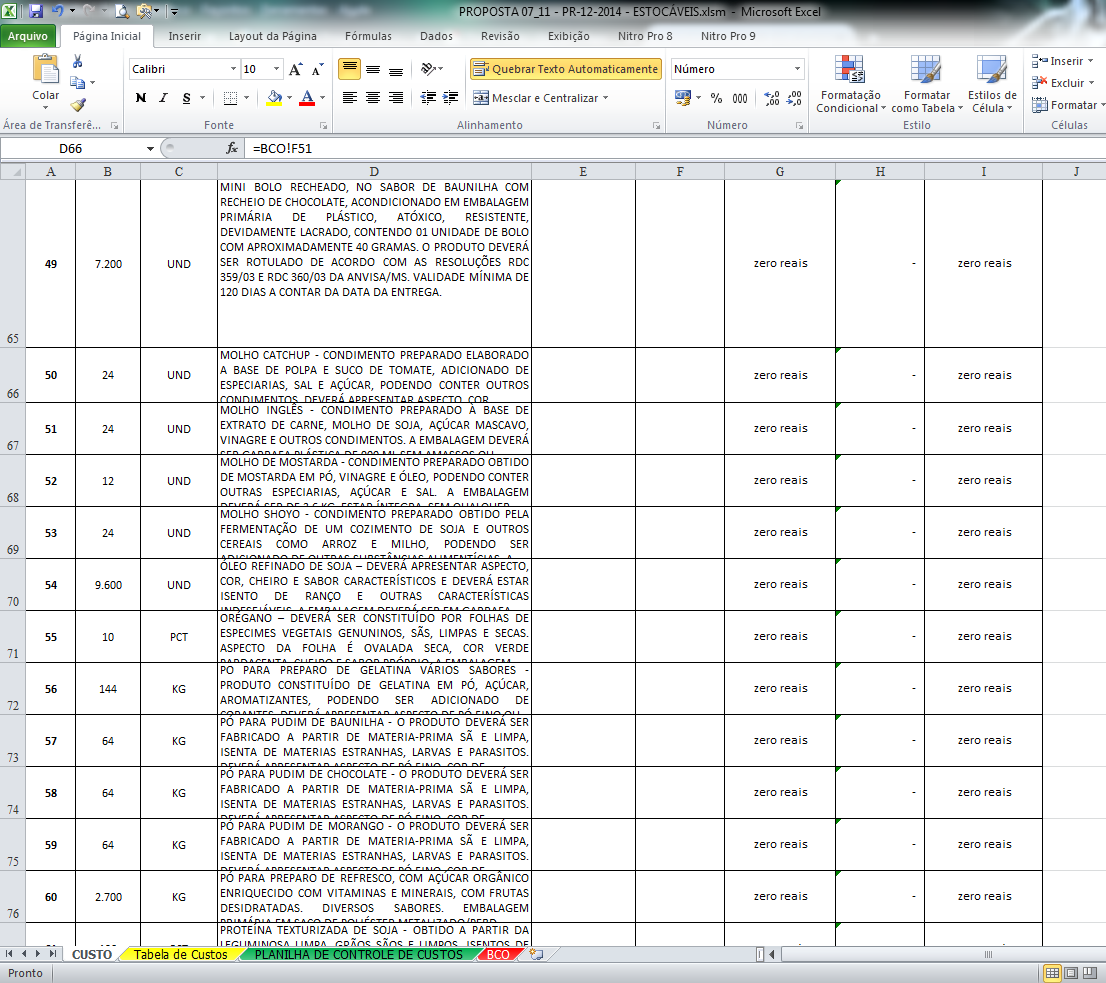Increase the cell indent

point(450,98)
